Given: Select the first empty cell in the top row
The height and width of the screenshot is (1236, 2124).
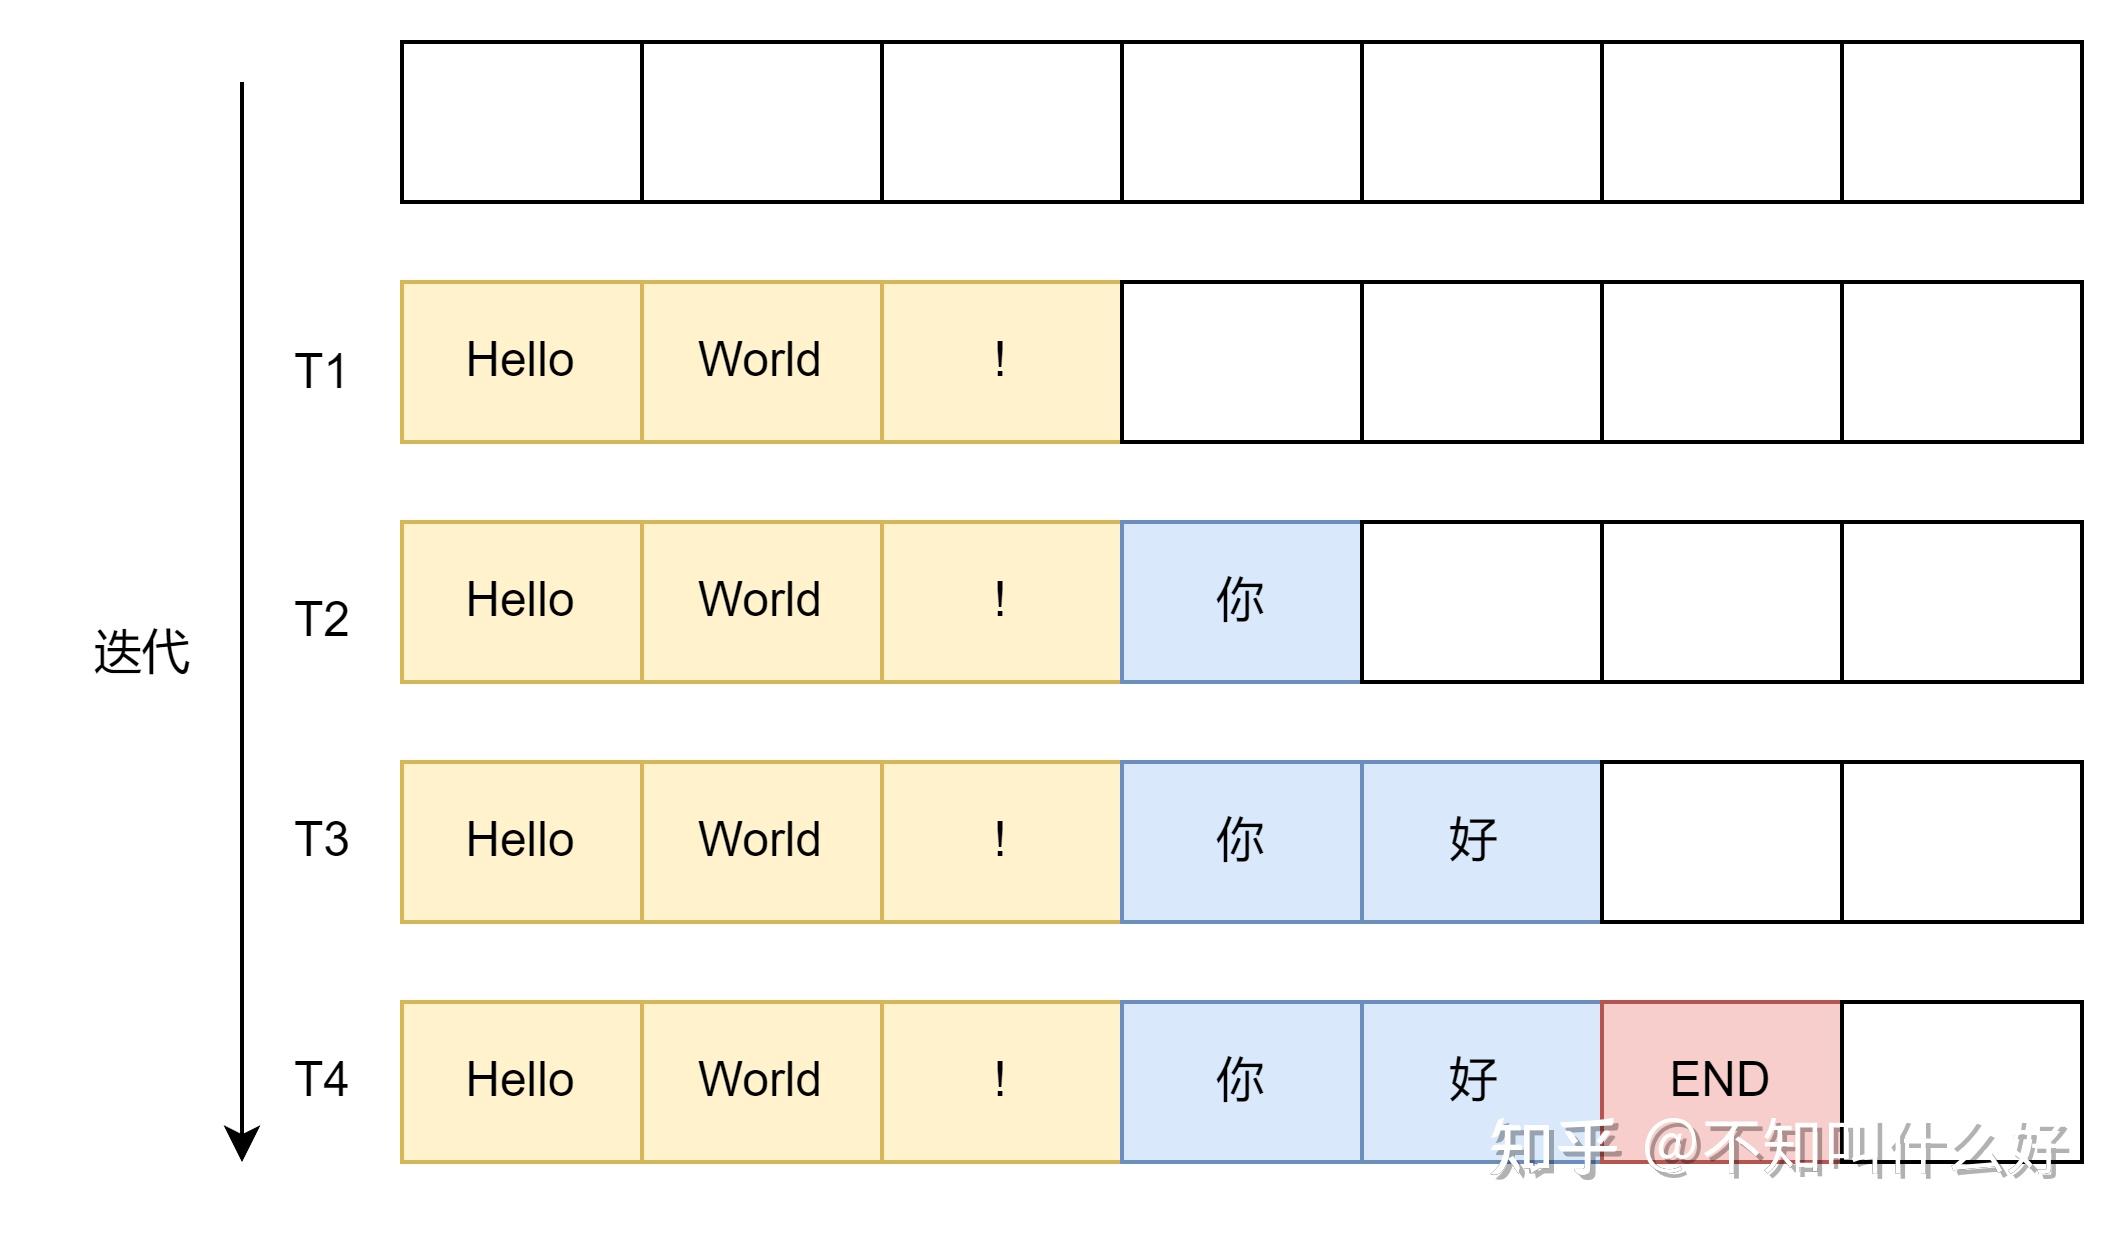Looking at the screenshot, I should (521, 122).
